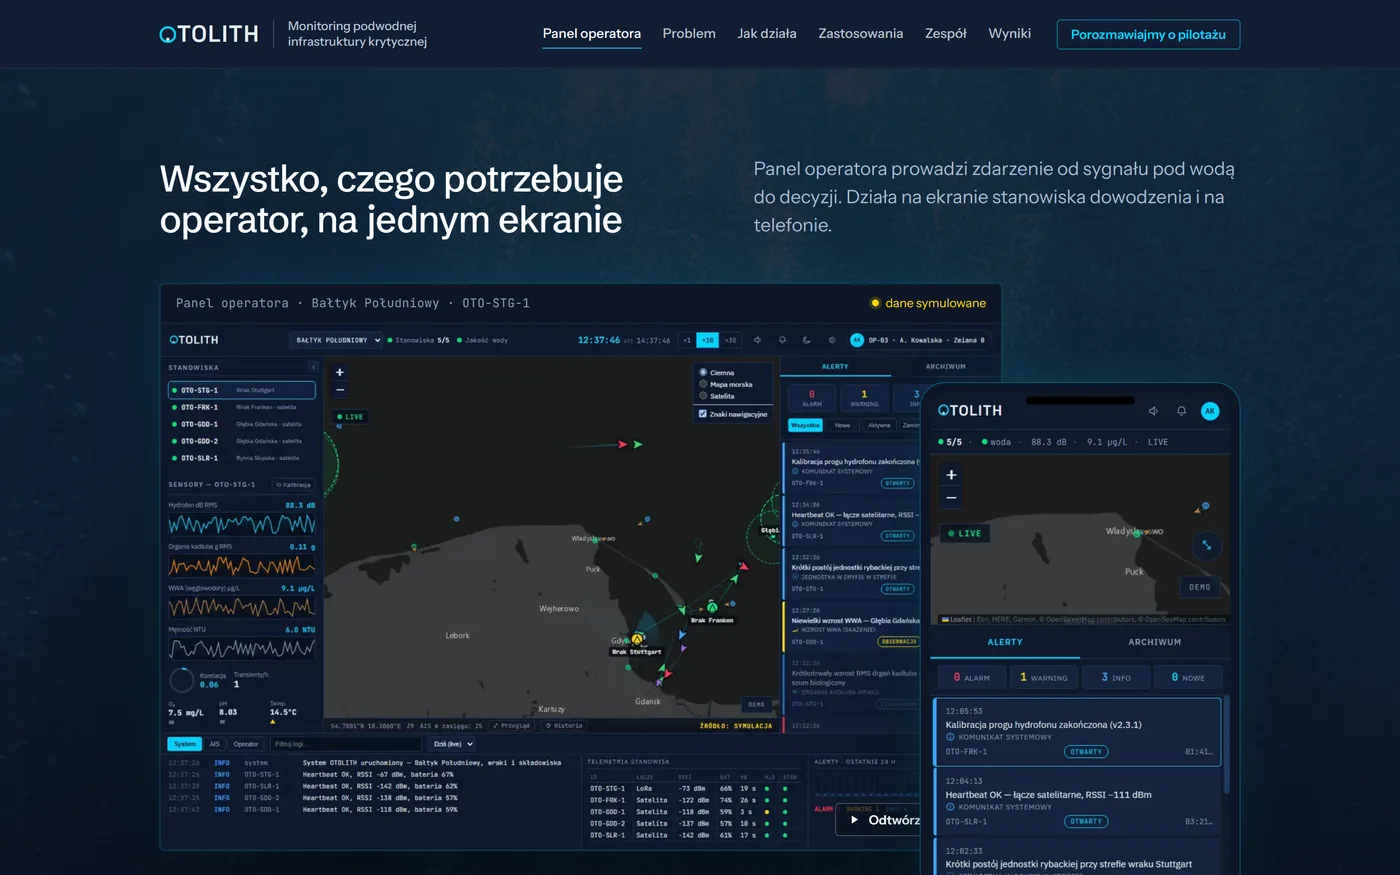The image size is (1400, 875).
Task: Zoom out on the desktop map
Action: coord(340,390)
